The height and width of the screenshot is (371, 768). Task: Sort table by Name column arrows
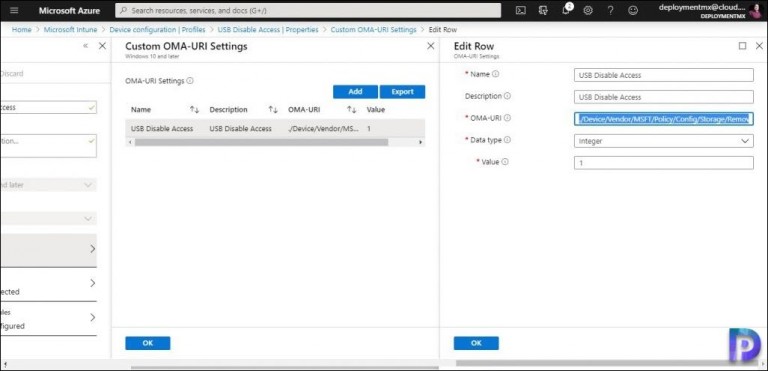[194, 110]
